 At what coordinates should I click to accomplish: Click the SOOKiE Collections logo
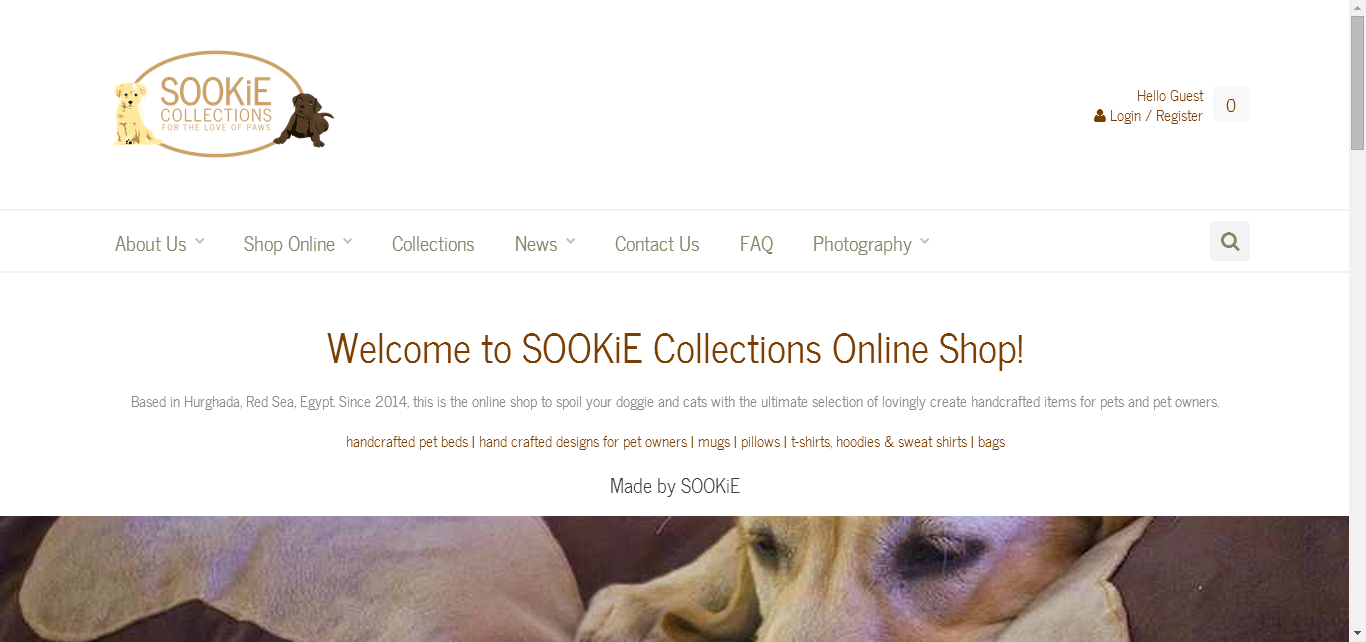pyautogui.click(x=223, y=104)
